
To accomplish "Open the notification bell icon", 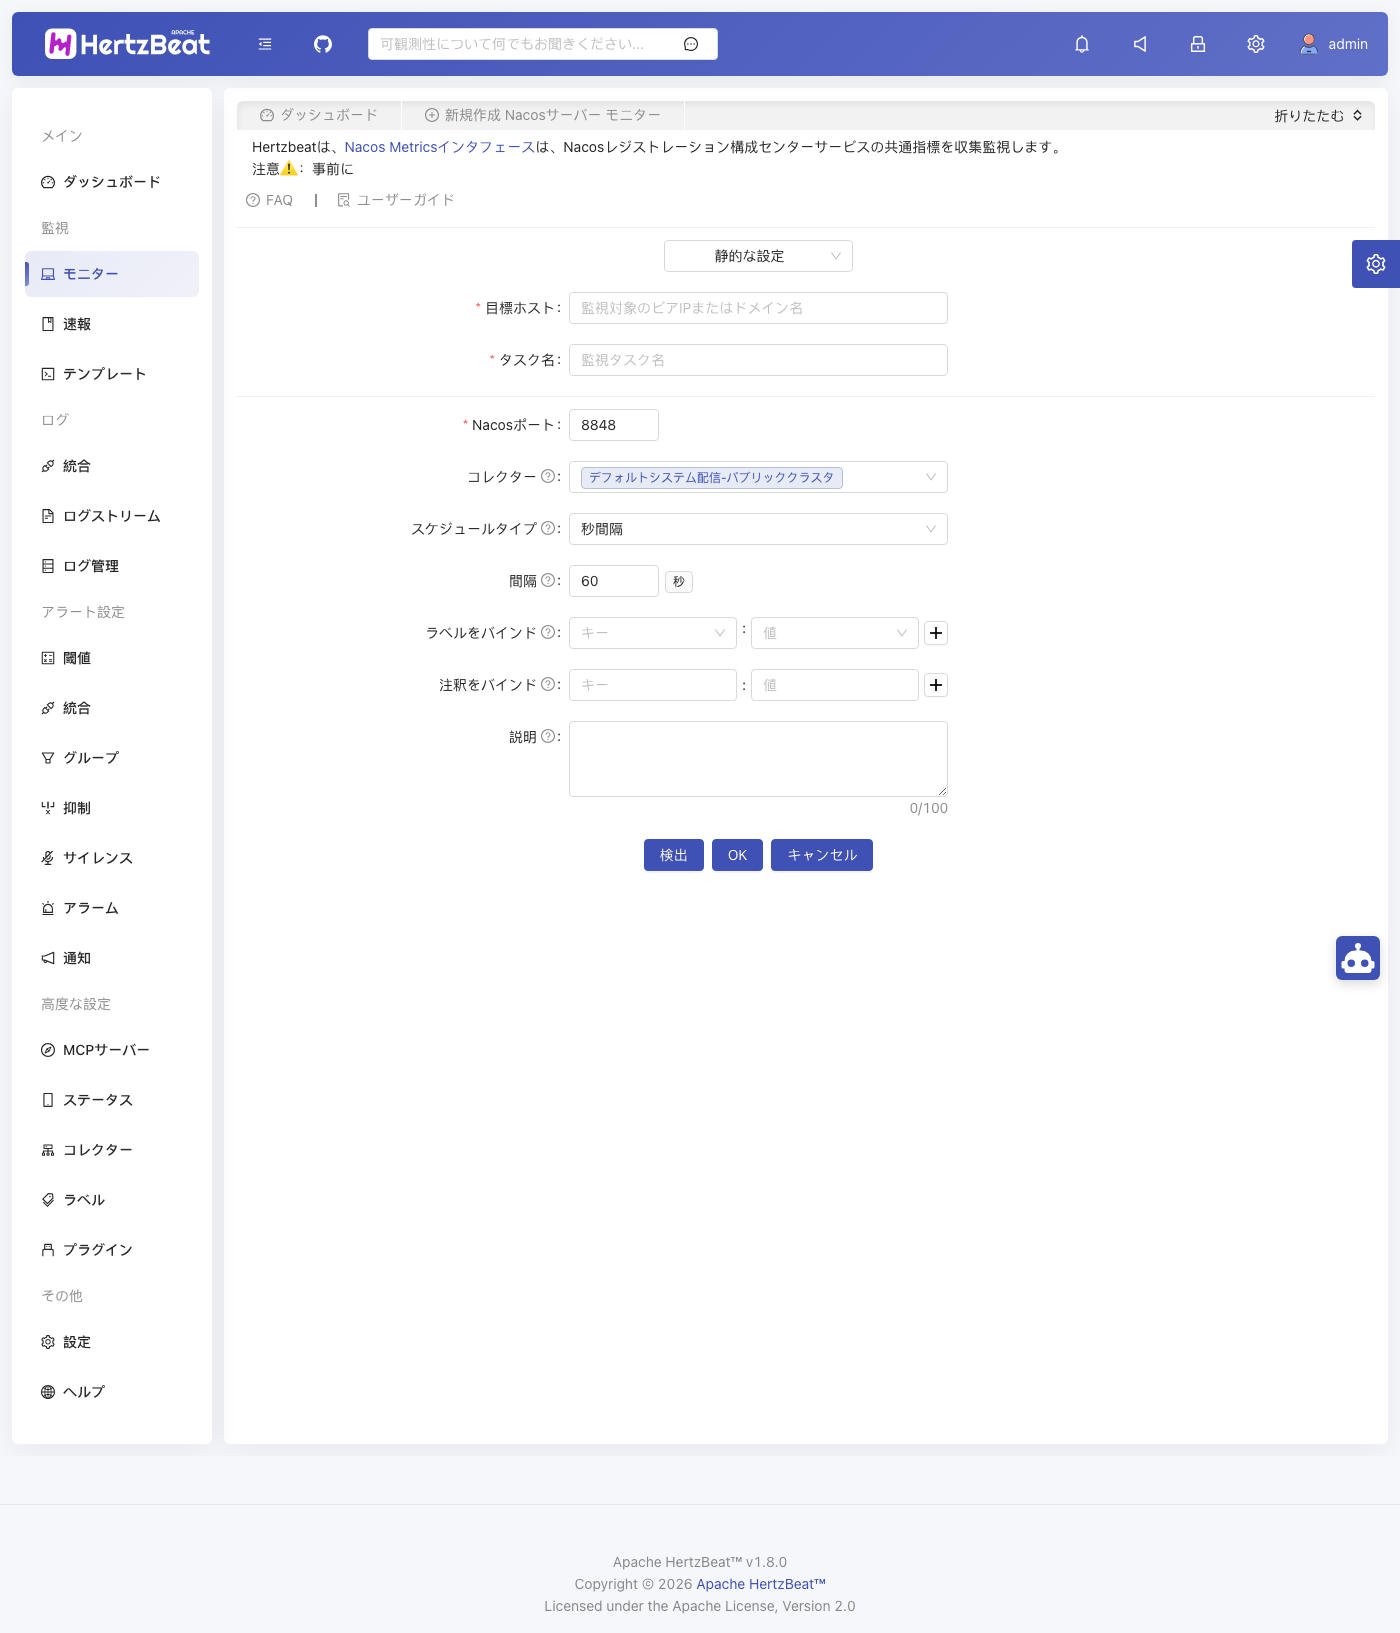I will coord(1082,44).
